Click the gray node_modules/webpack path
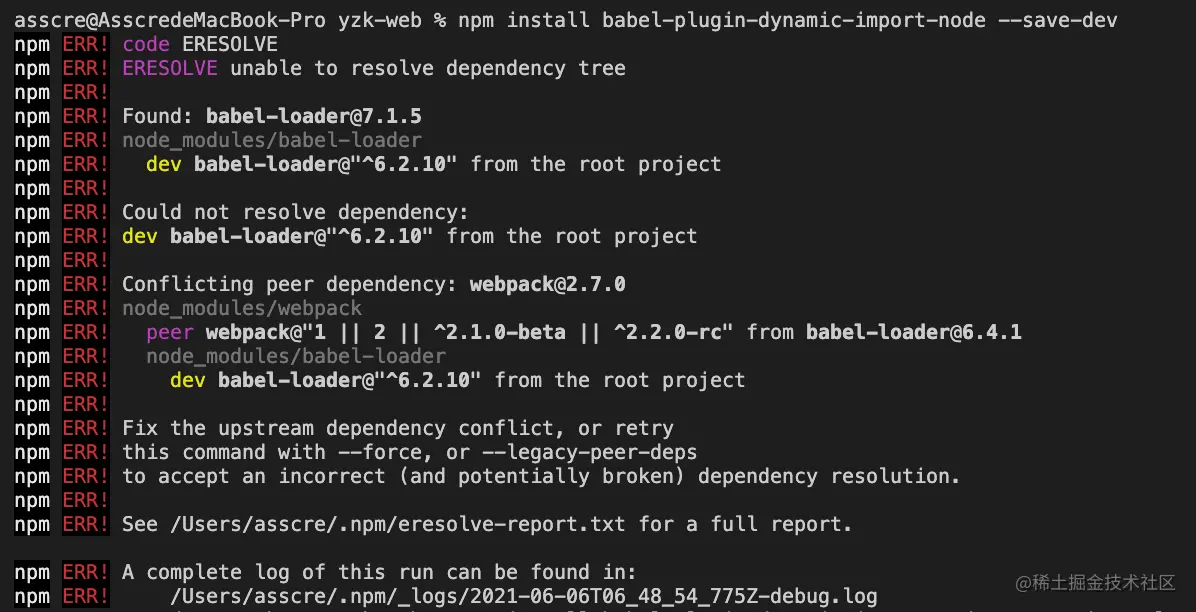This screenshot has height=612, width=1196. point(242,308)
